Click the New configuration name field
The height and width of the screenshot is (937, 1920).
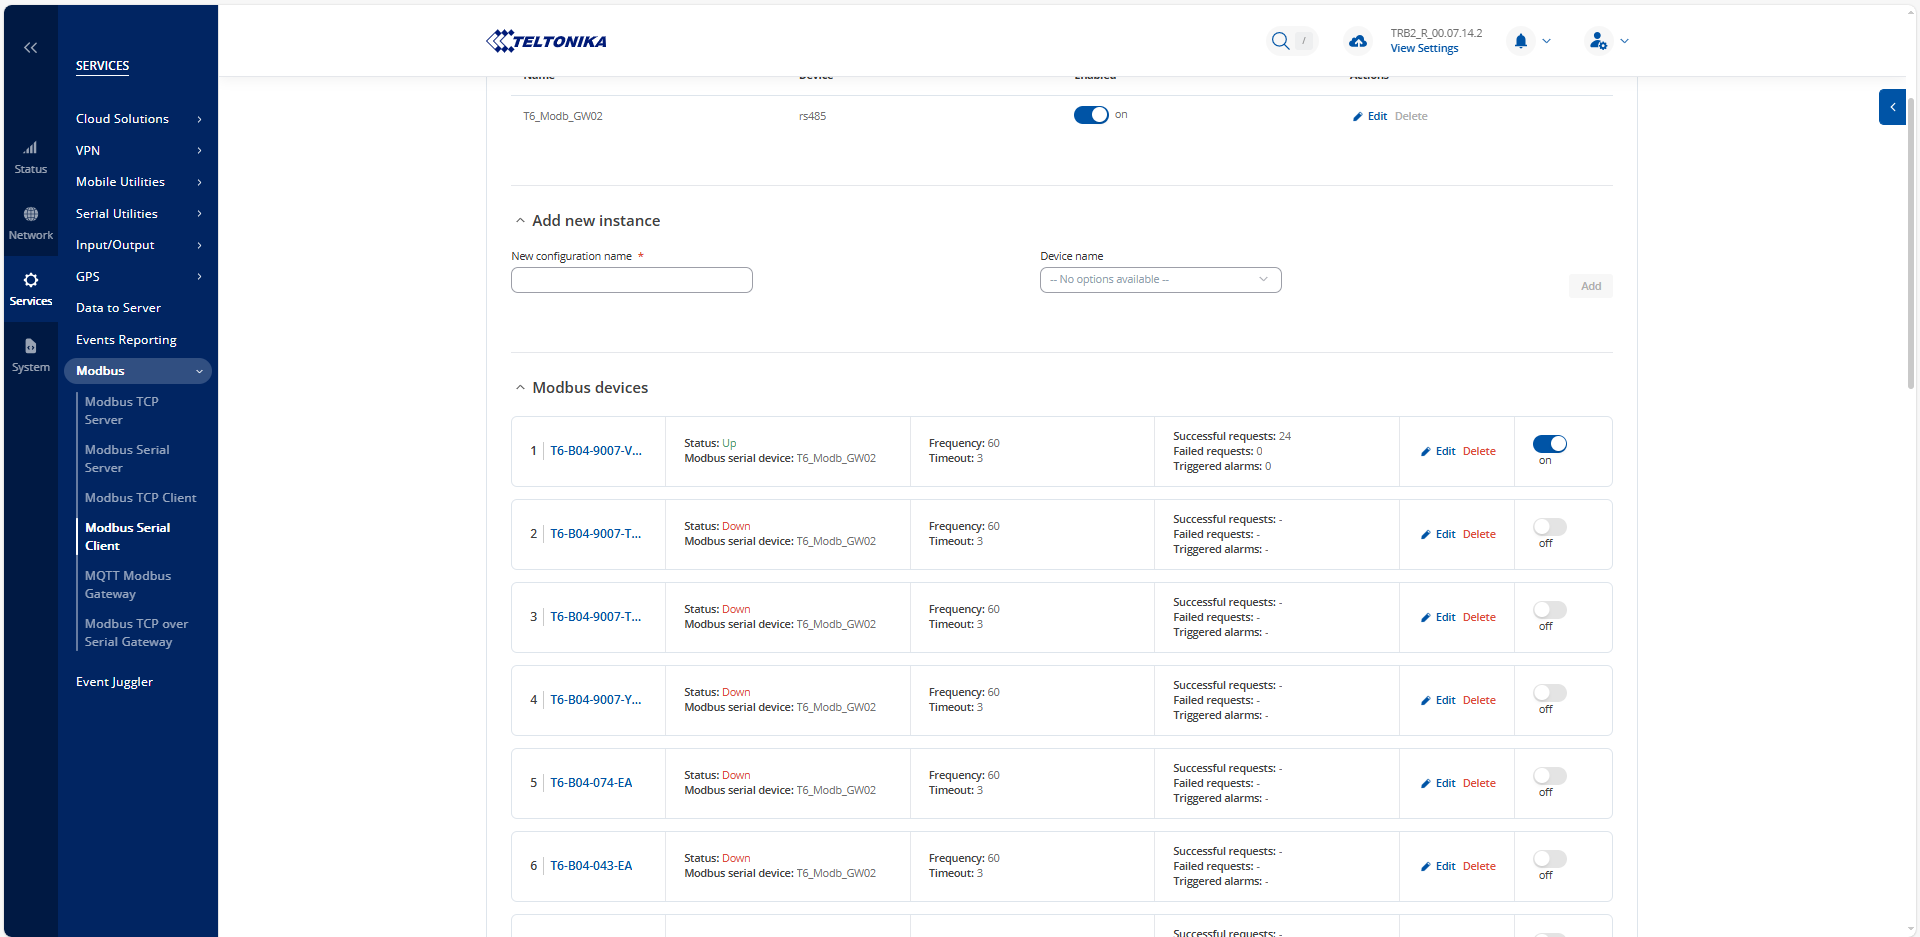(631, 280)
